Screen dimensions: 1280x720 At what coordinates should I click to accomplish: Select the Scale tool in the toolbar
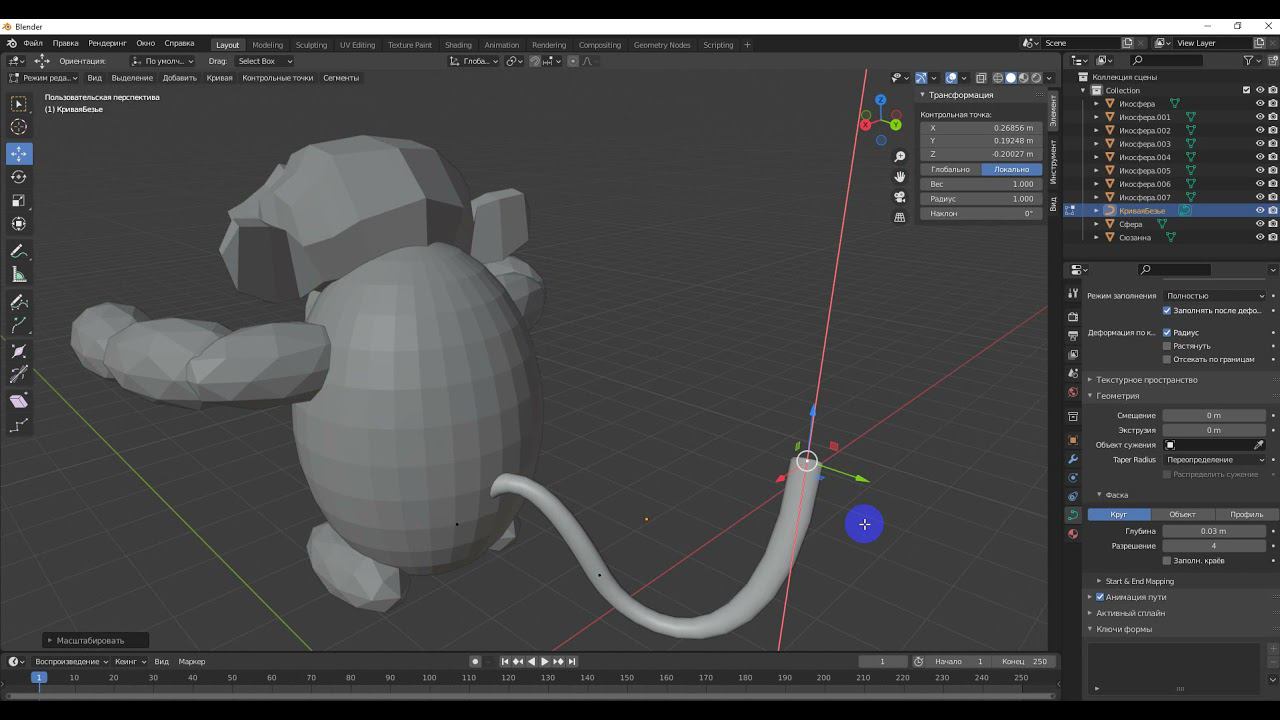[19, 200]
